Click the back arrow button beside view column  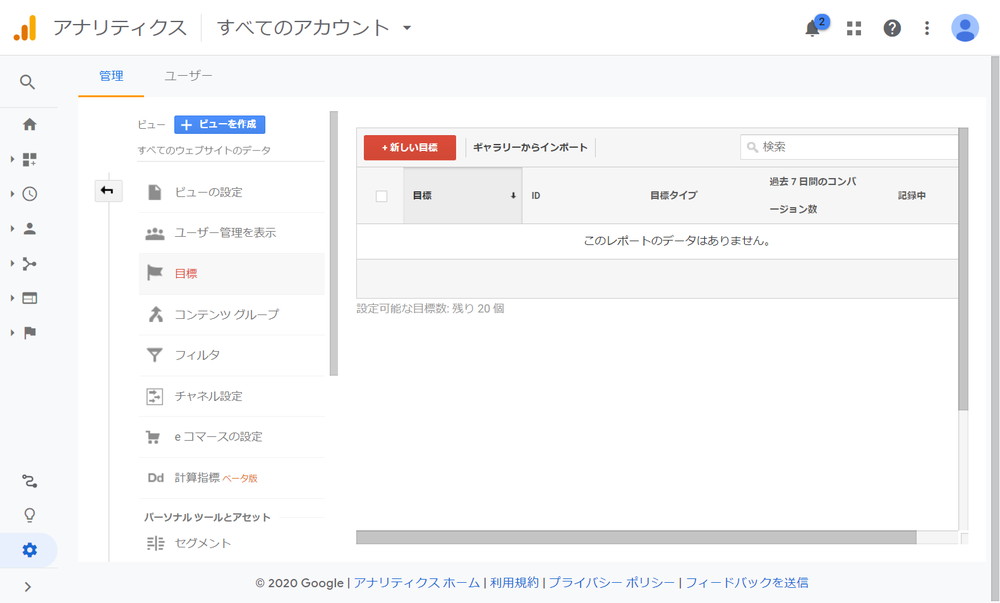tap(108, 191)
